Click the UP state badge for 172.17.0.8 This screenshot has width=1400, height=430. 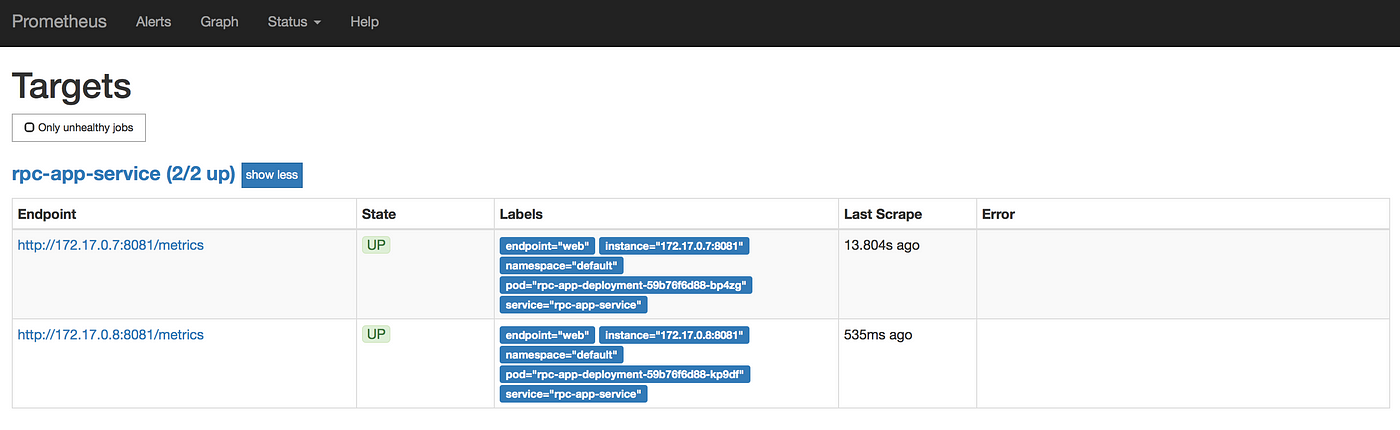coord(376,334)
